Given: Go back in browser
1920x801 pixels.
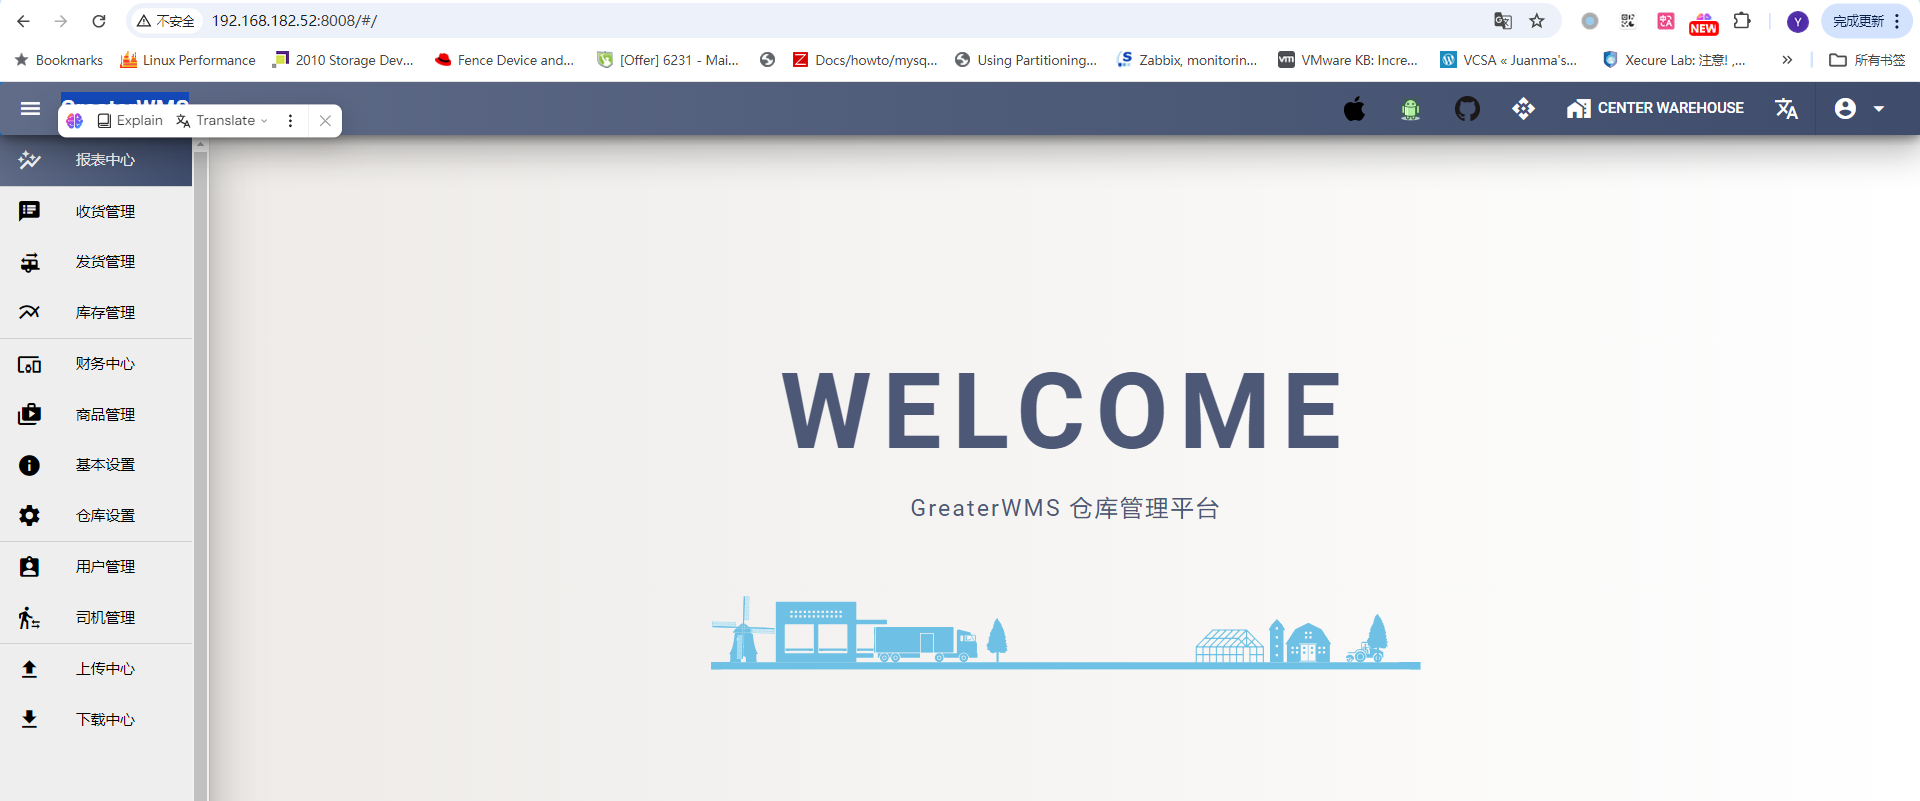Looking at the screenshot, I should [23, 21].
